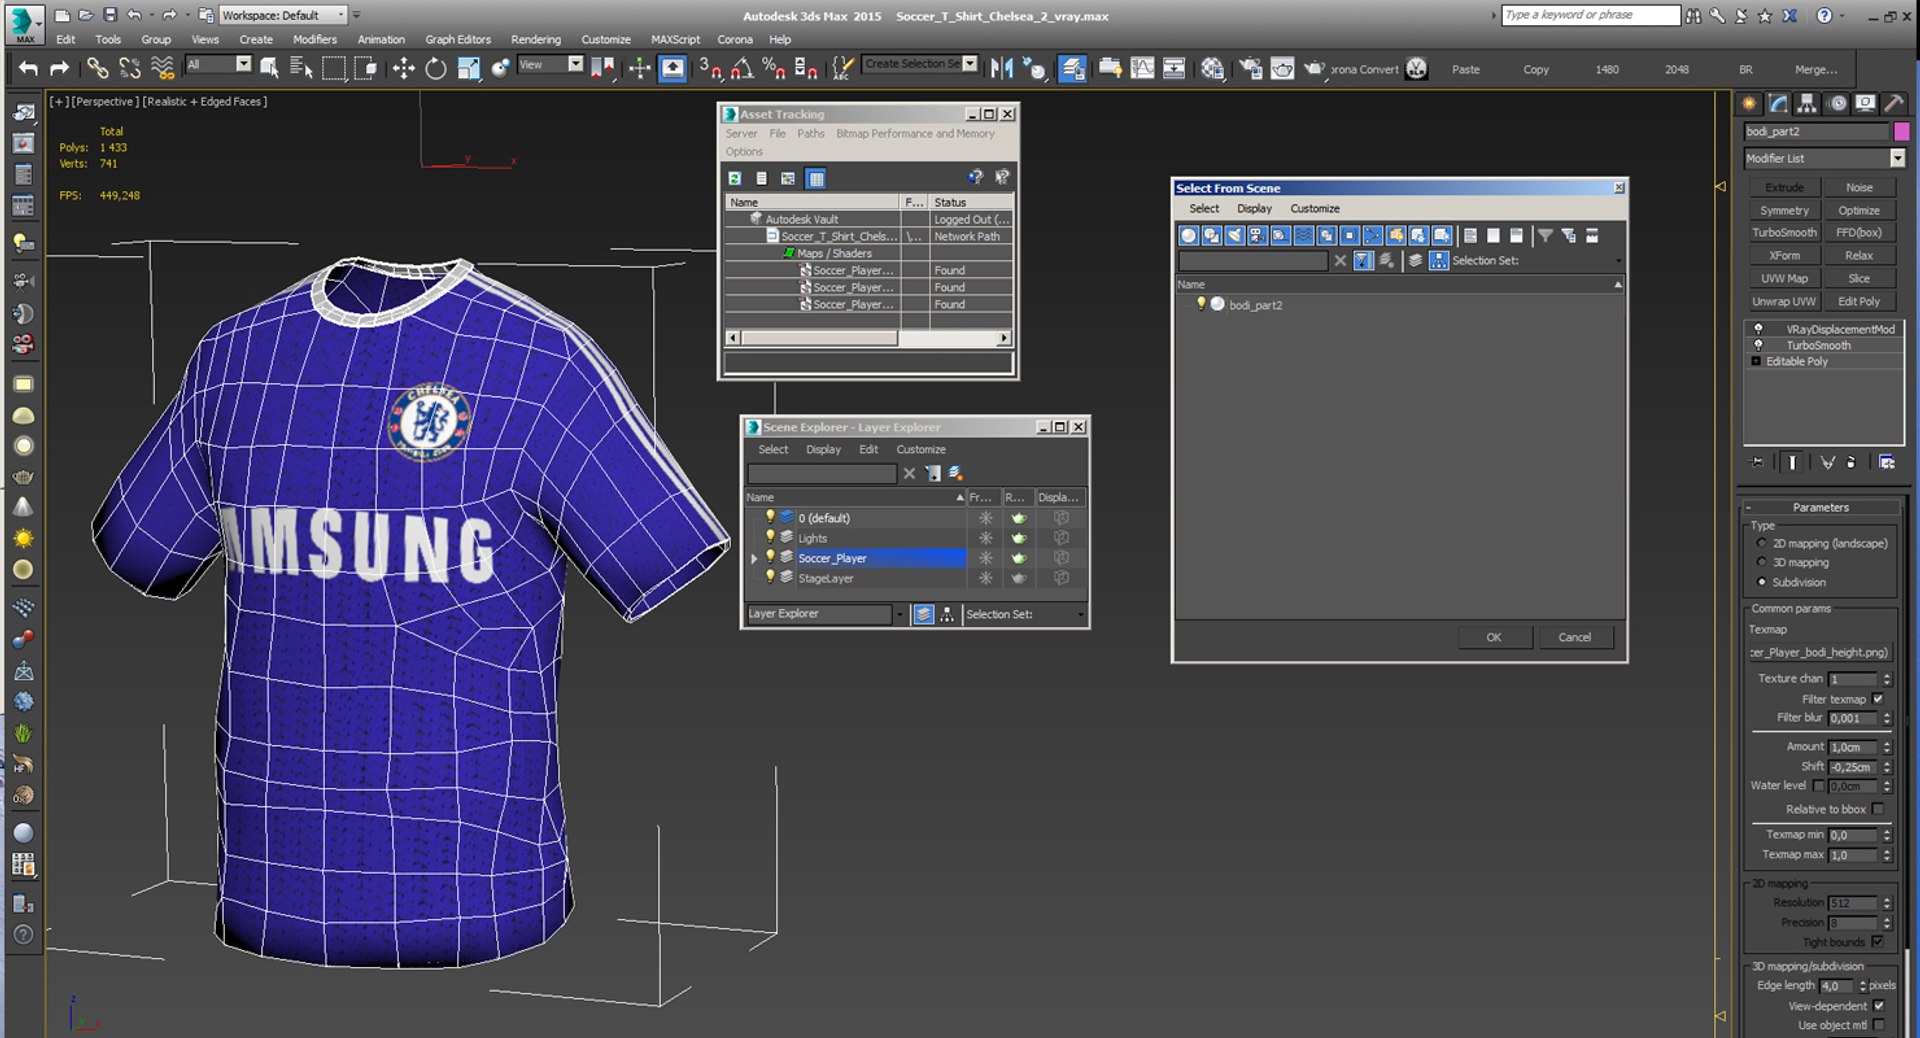
Task: Click Create New Layer icon in Layer Explorer
Action: point(955,473)
